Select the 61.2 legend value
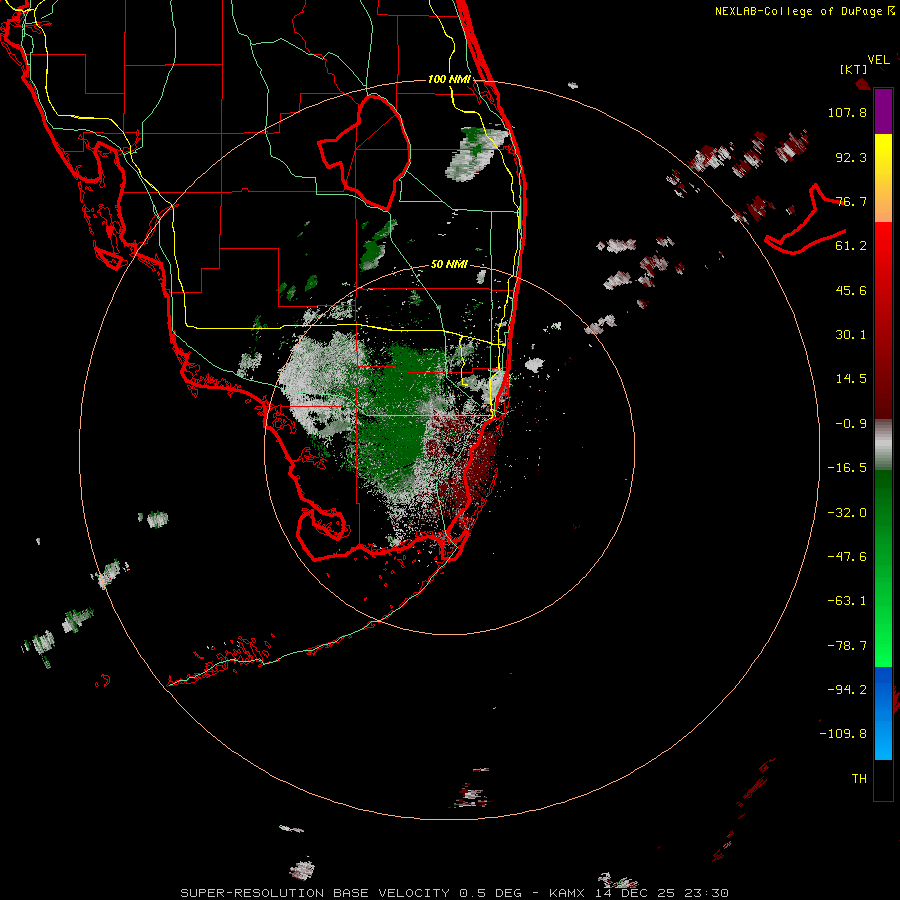 pos(851,246)
